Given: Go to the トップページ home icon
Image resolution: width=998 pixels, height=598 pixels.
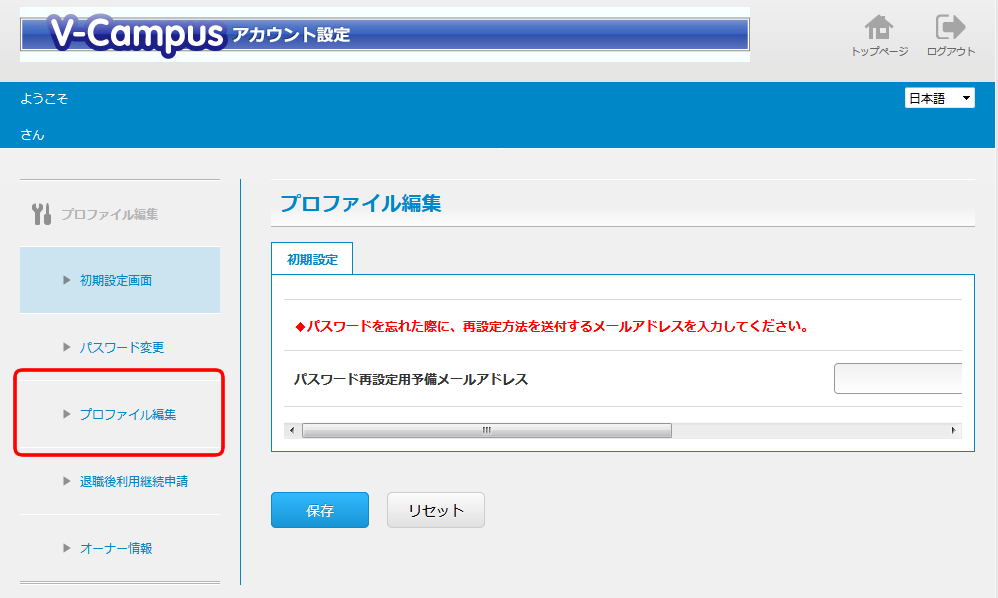Looking at the screenshot, I should [x=879, y=27].
